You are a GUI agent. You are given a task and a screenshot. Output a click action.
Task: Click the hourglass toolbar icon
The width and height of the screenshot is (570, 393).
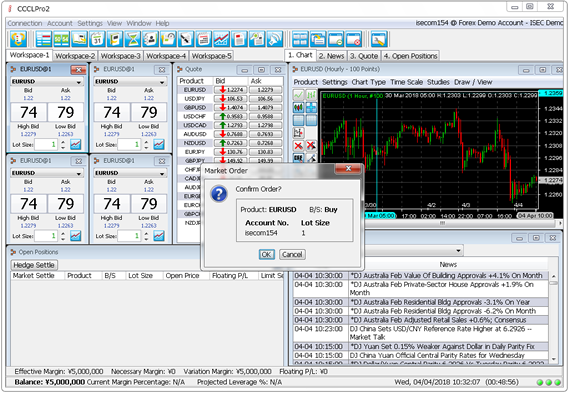pos(133,39)
